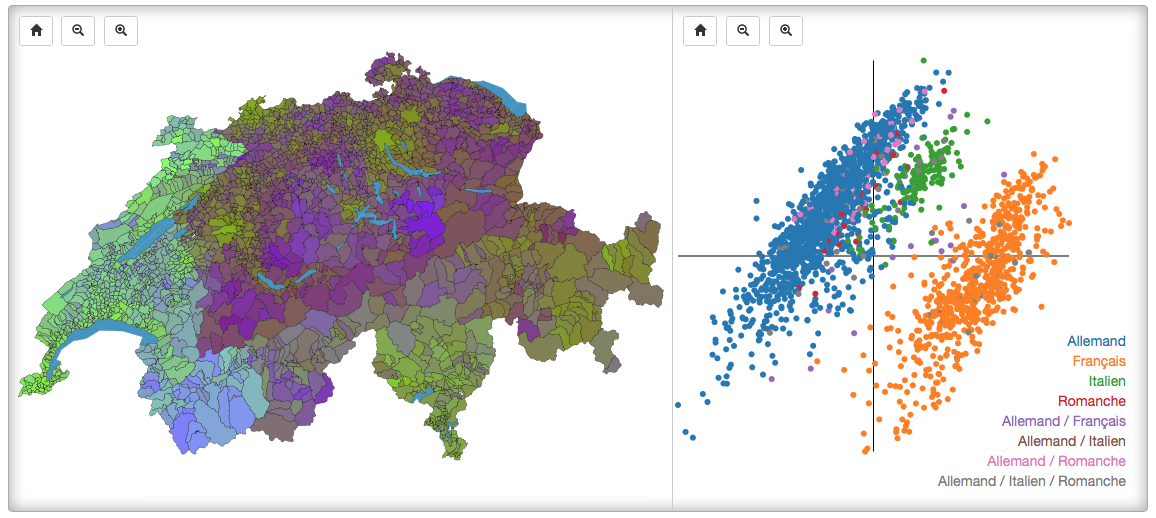Select the blue Allemand legend entry
Image resolution: width=1156 pixels, height=518 pixels.
1096,341
